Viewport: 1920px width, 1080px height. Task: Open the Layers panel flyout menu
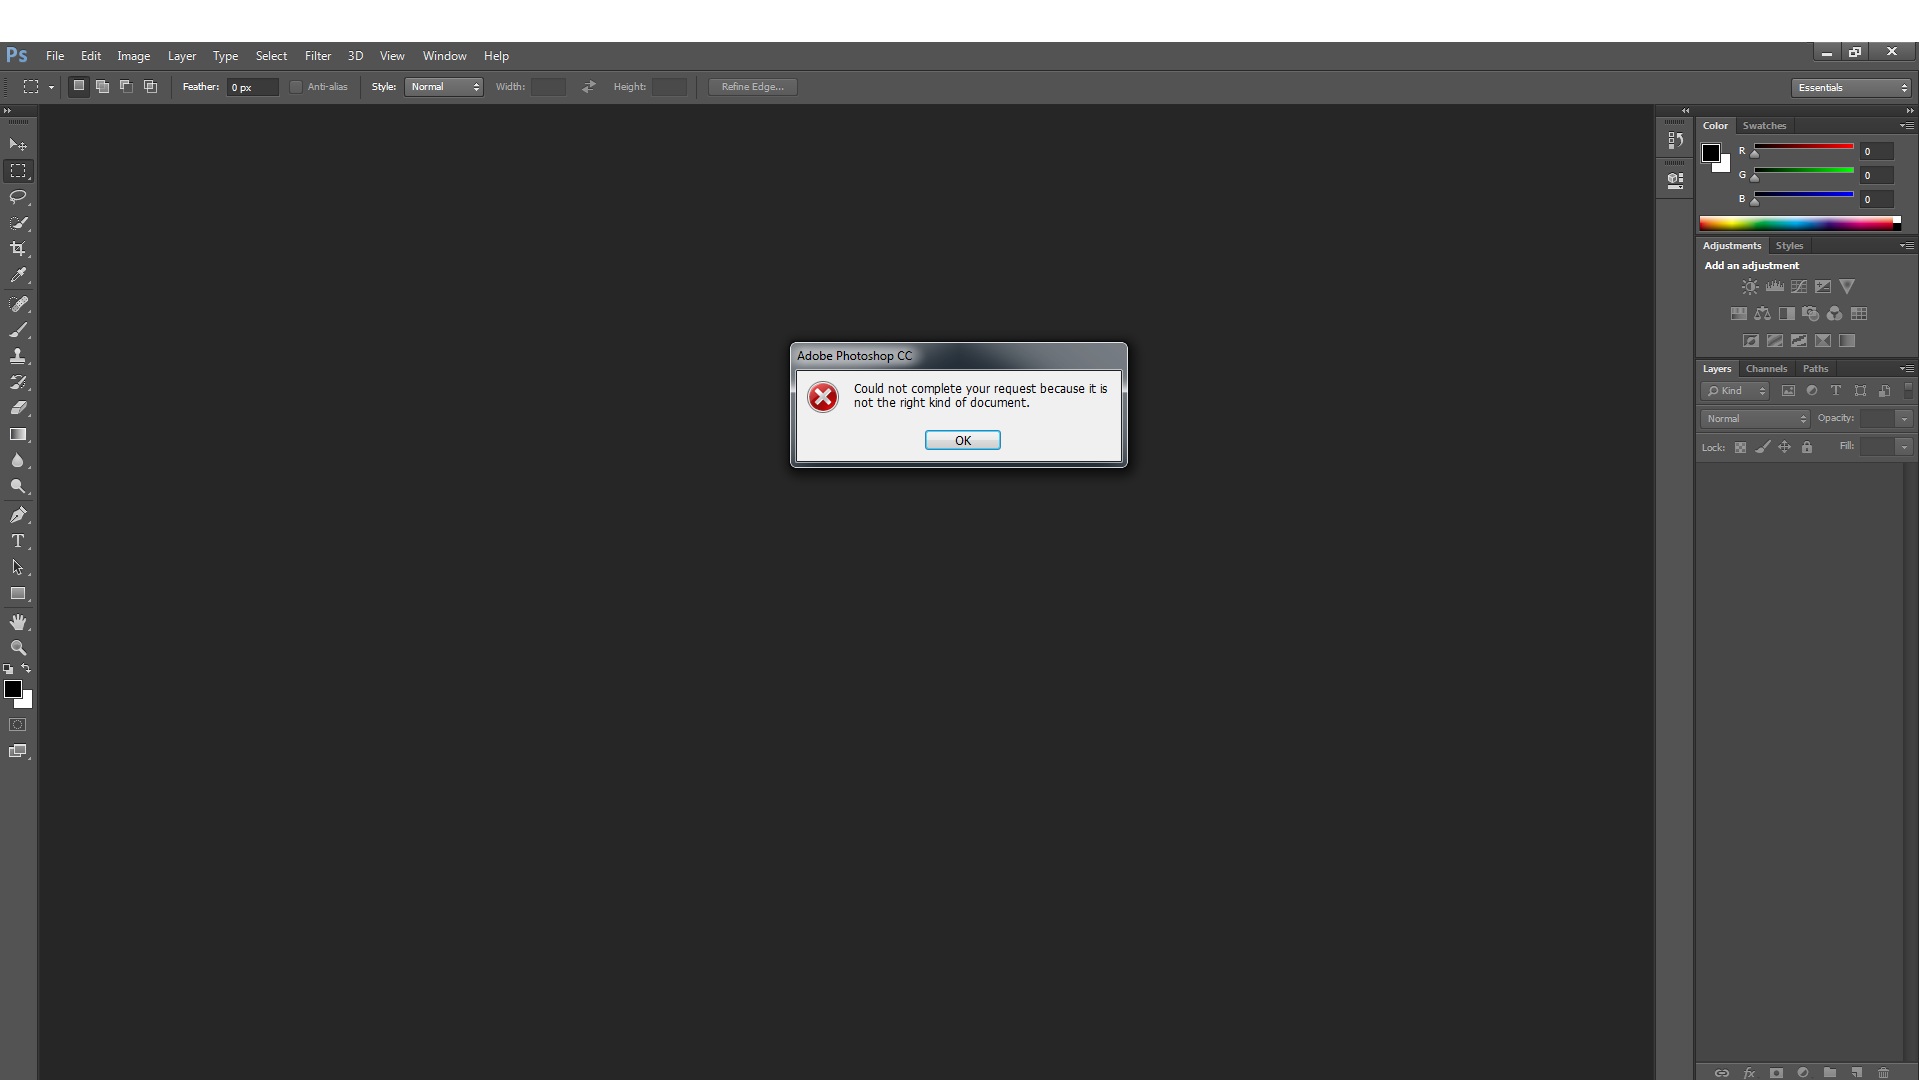(x=1907, y=368)
